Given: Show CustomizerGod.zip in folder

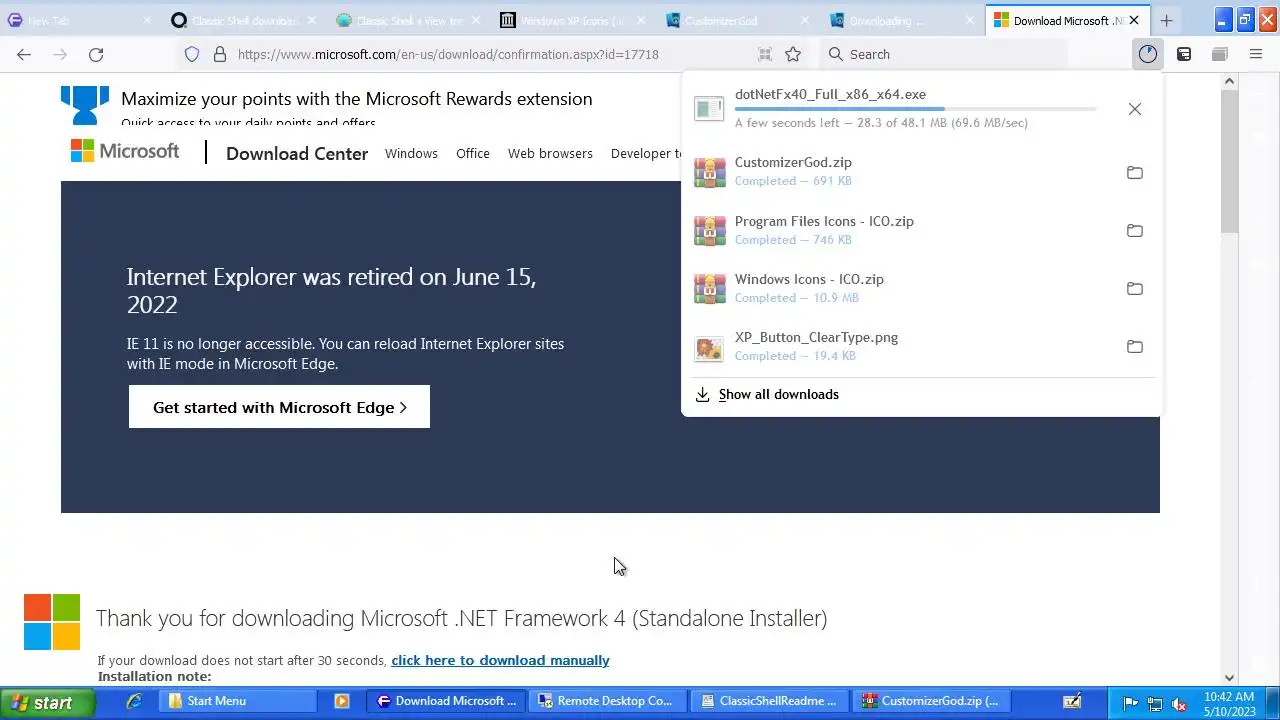Looking at the screenshot, I should pyautogui.click(x=1134, y=172).
